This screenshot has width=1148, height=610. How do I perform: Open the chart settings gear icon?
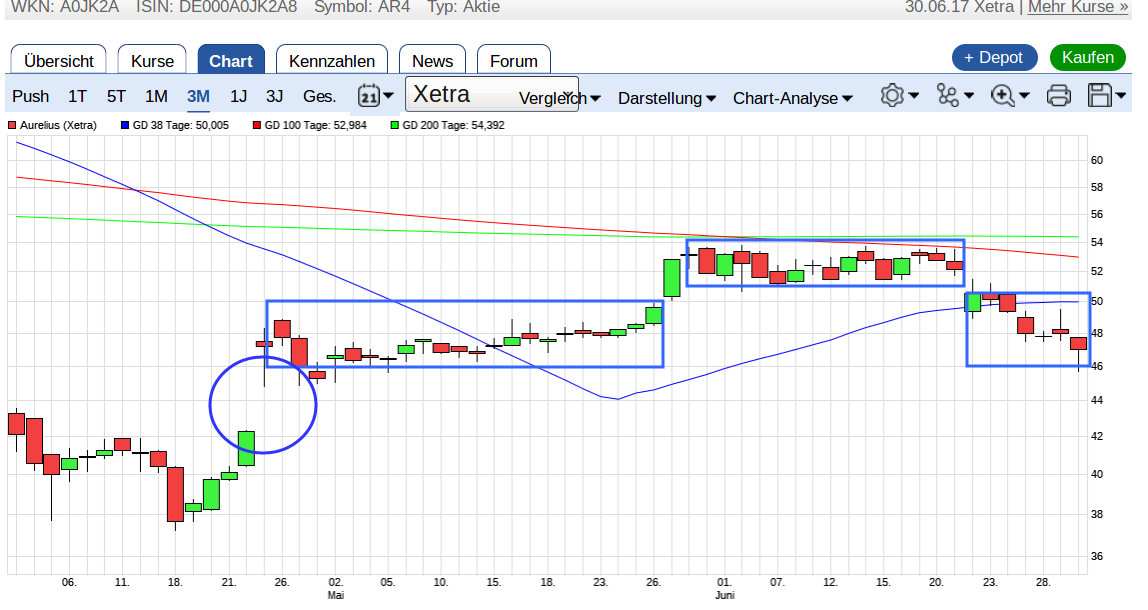pyautogui.click(x=892, y=96)
